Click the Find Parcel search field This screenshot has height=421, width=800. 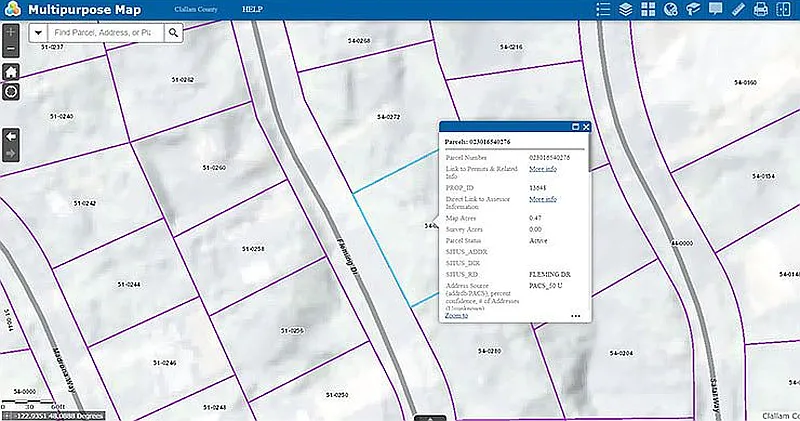tap(105, 32)
